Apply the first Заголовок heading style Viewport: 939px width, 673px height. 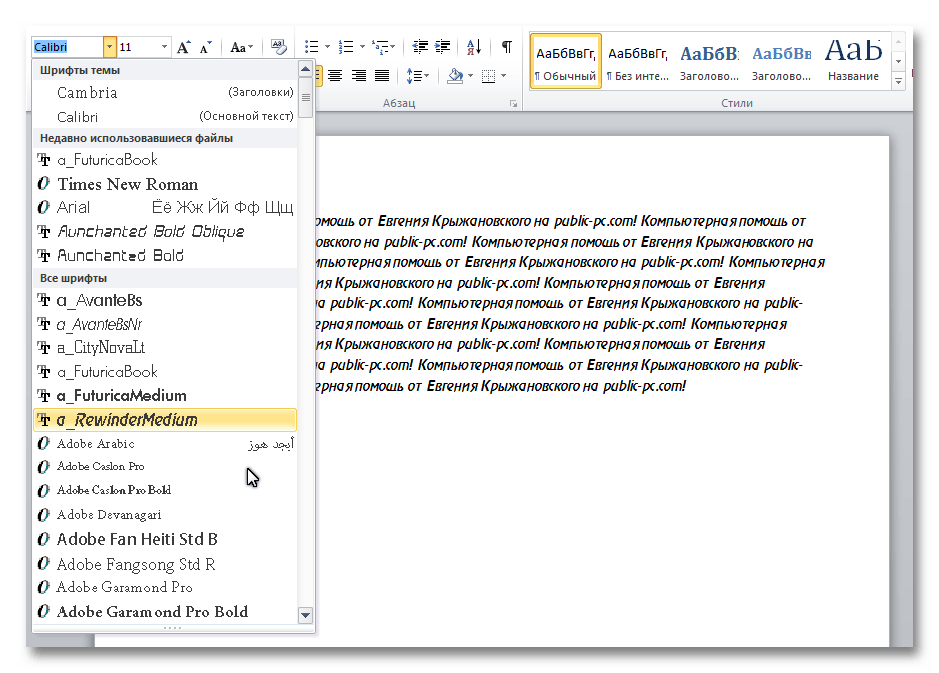[x=709, y=61]
